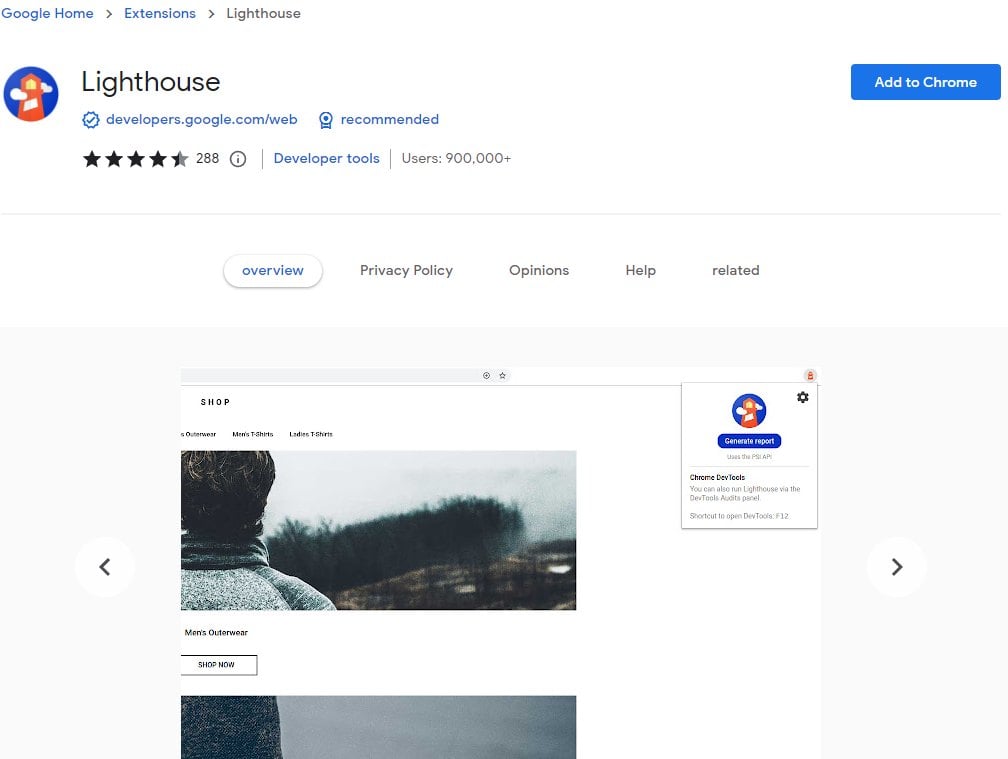Image resolution: width=1008 pixels, height=759 pixels.
Task: Click install circle icon in screenshot address bar
Action: (x=487, y=375)
